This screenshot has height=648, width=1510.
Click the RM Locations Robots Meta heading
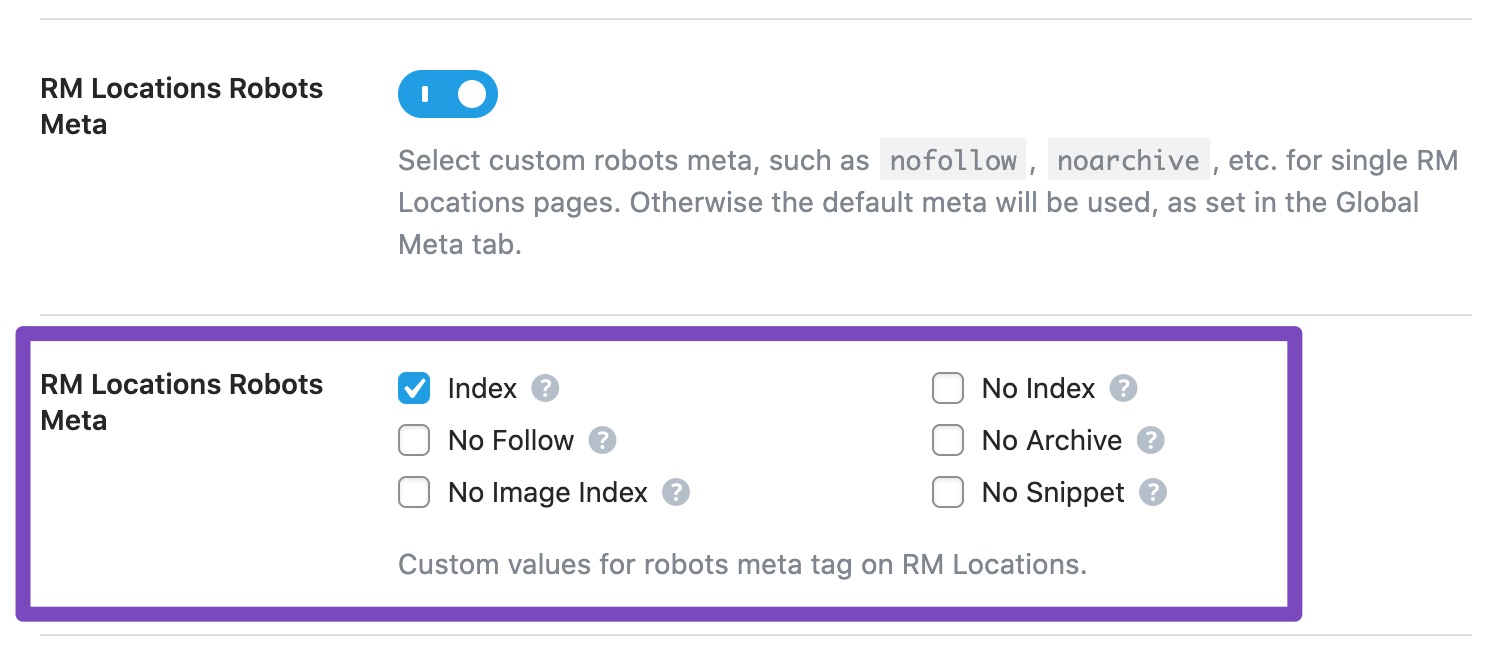pyautogui.click(x=181, y=402)
